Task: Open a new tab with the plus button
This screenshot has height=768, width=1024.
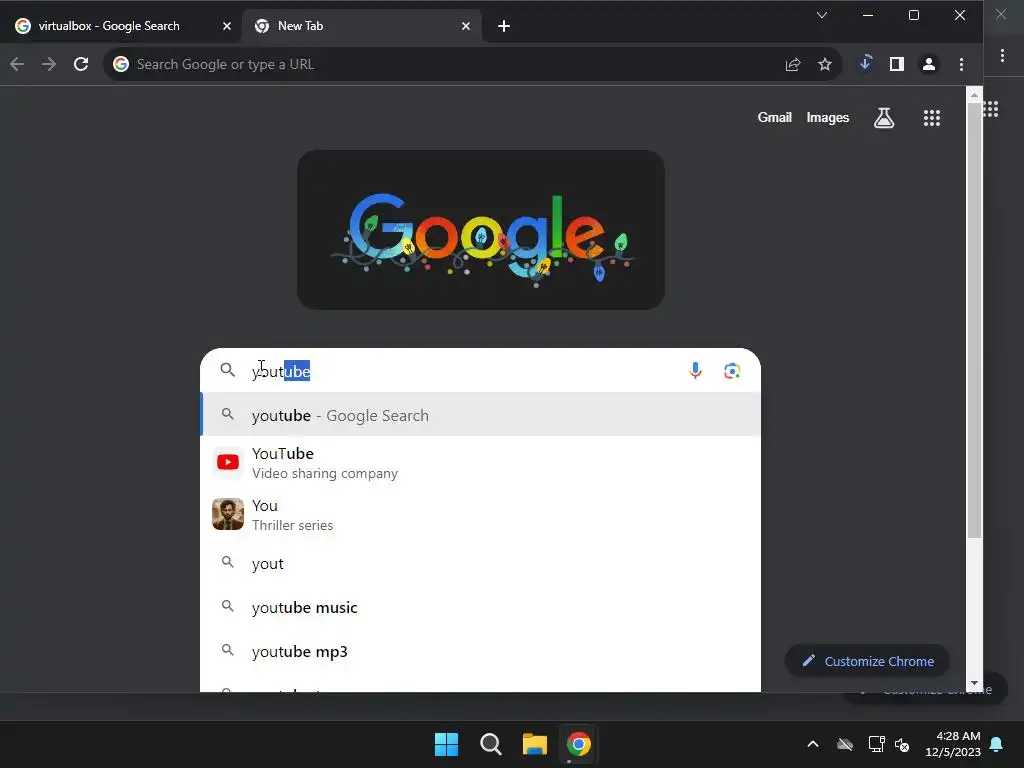Action: point(504,26)
